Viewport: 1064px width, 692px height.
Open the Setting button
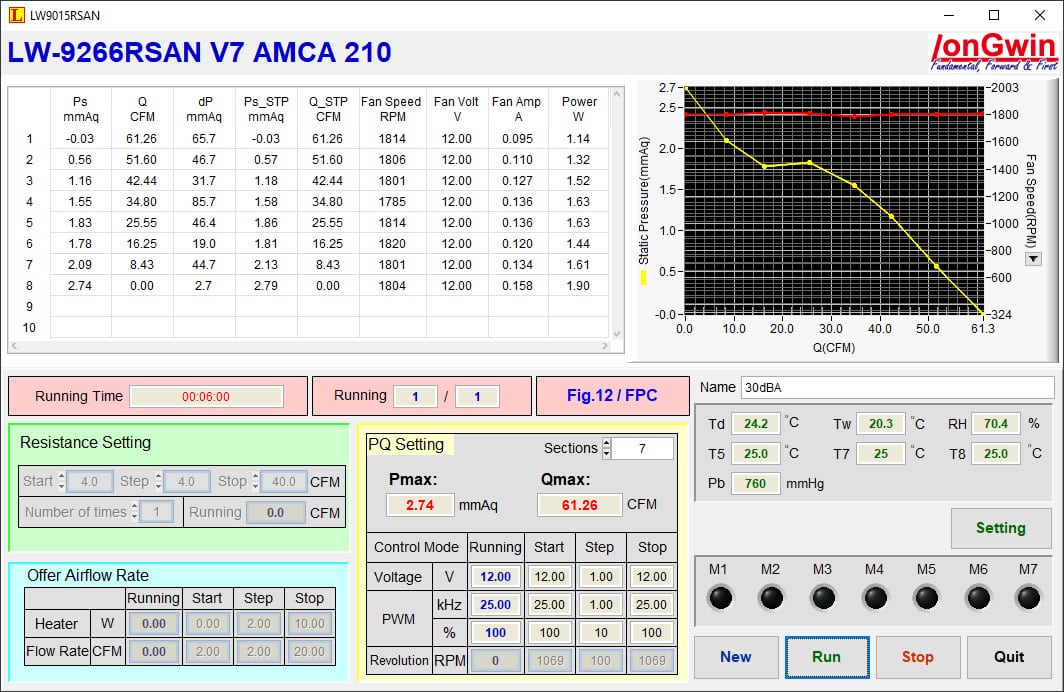(x=1001, y=528)
